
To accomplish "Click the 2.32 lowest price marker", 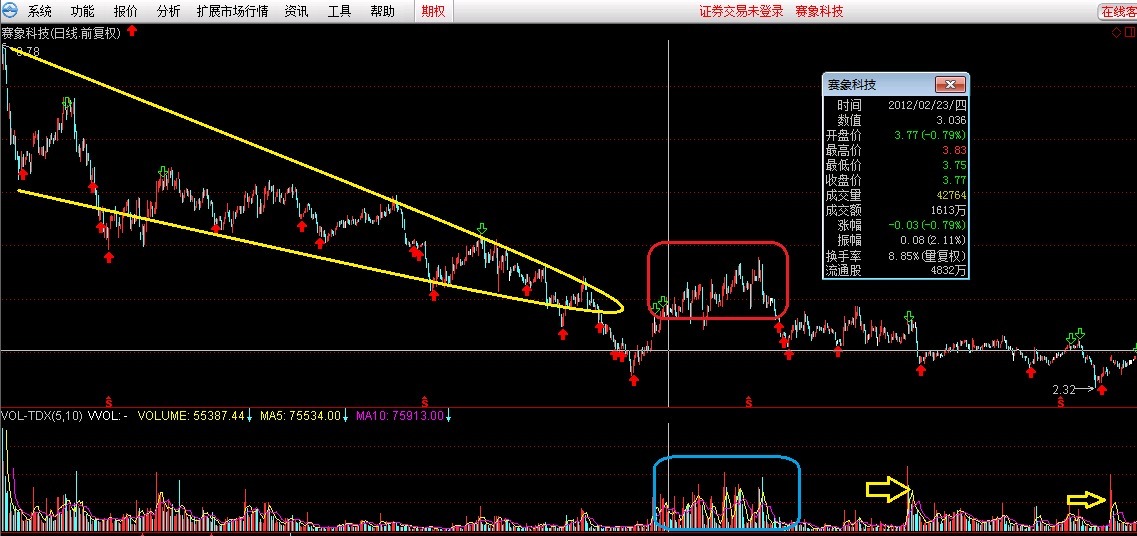I will (x=1064, y=389).
